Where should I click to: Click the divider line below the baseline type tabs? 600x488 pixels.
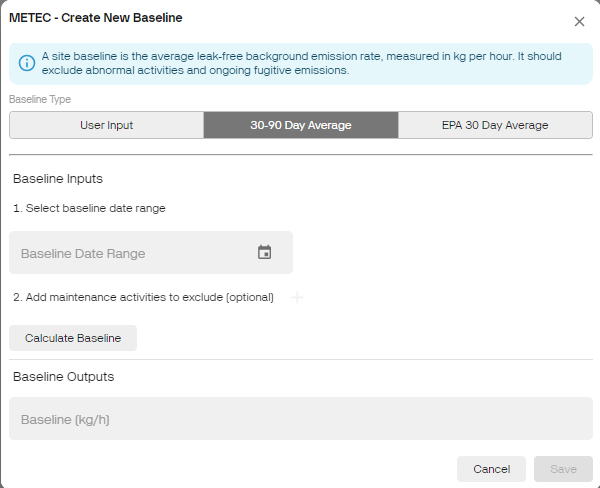pos(300,155)
